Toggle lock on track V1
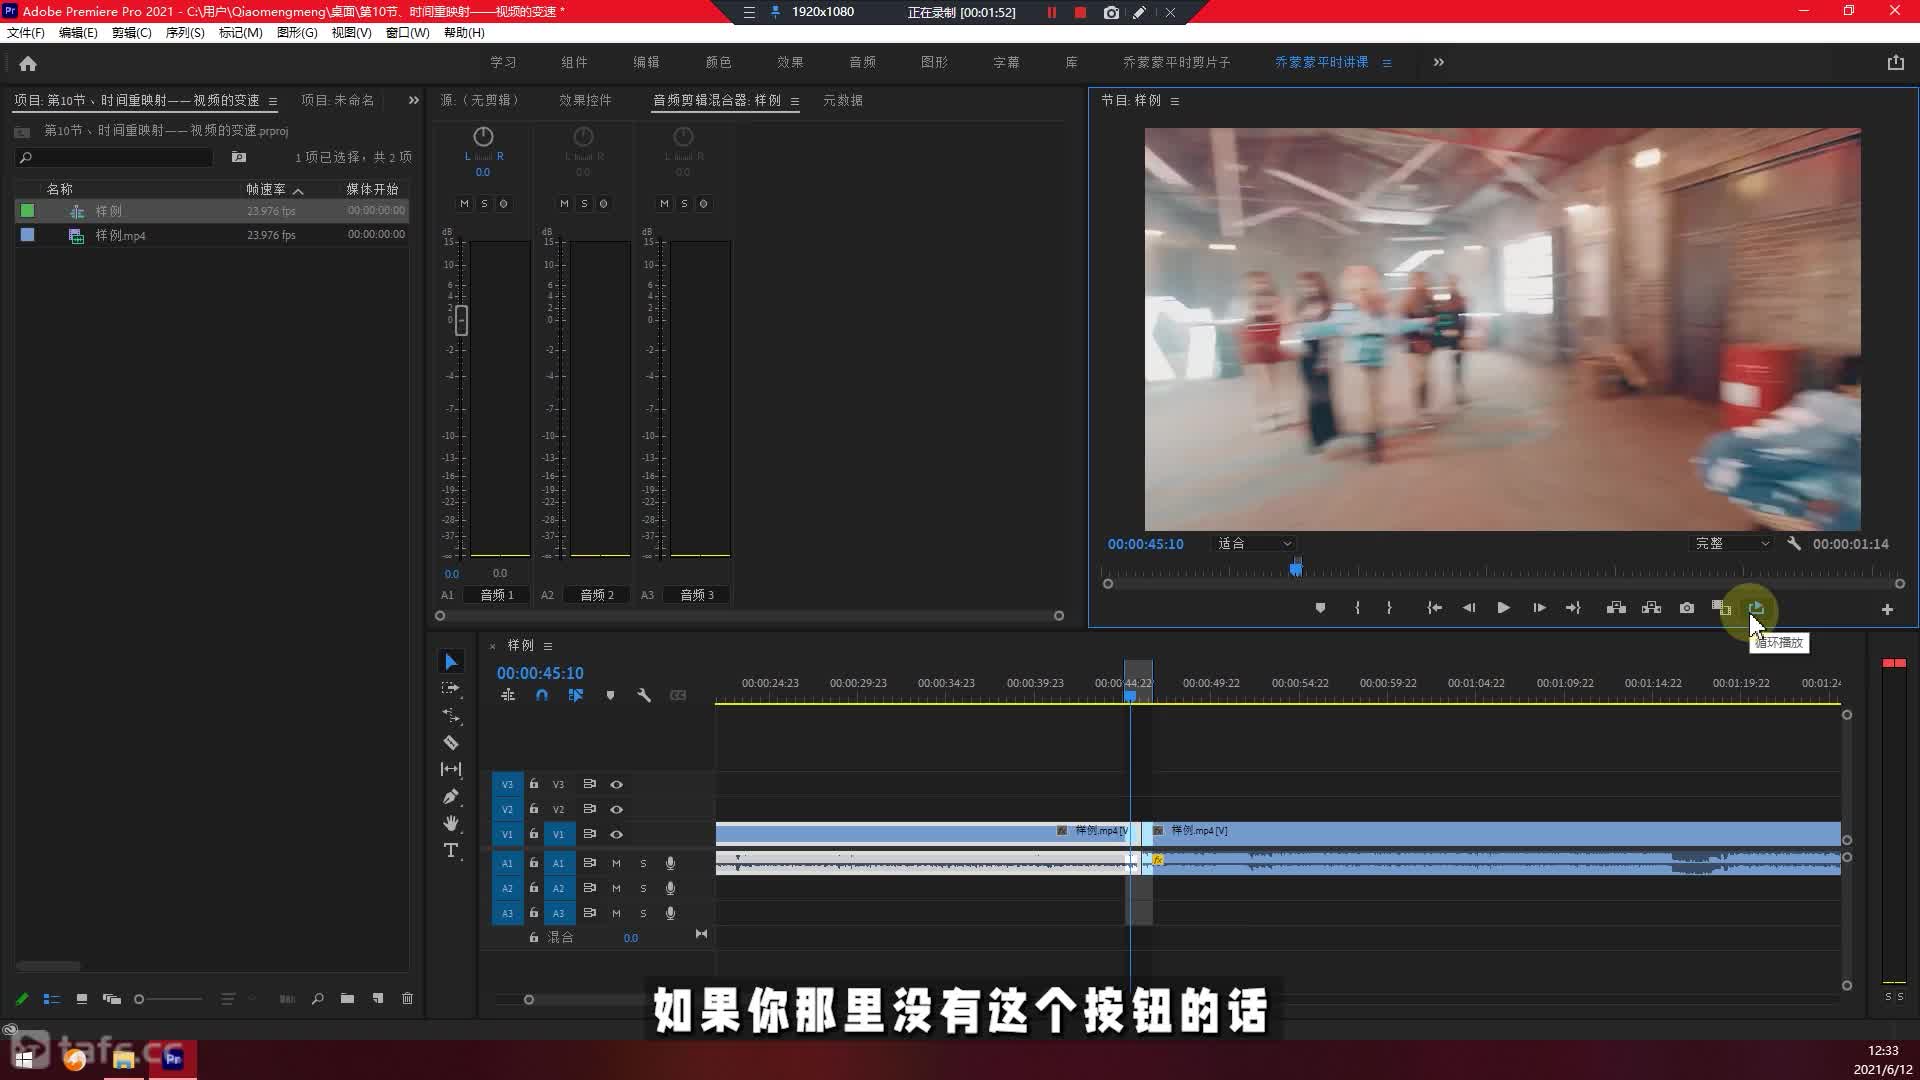 coord(534,834)
